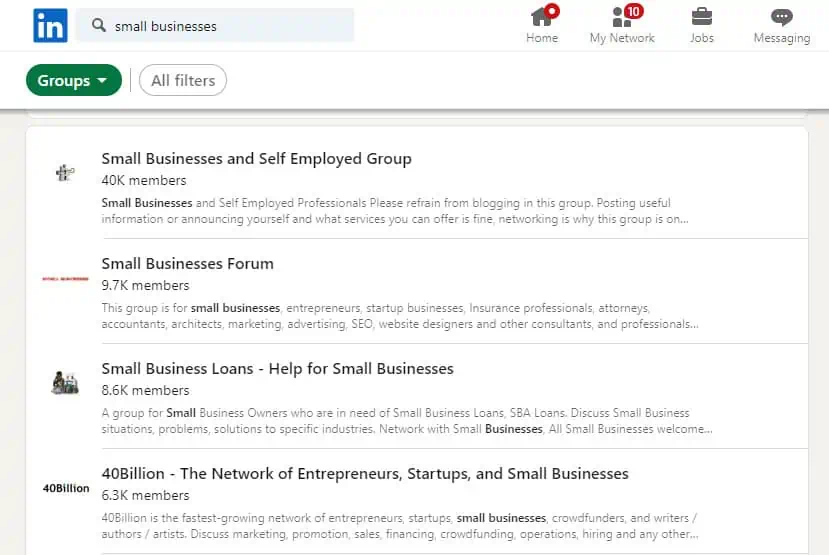Click Small Businesses Forum logo thumbnail
This screenshot has width=829, height=555.
[x=66, y=278]
